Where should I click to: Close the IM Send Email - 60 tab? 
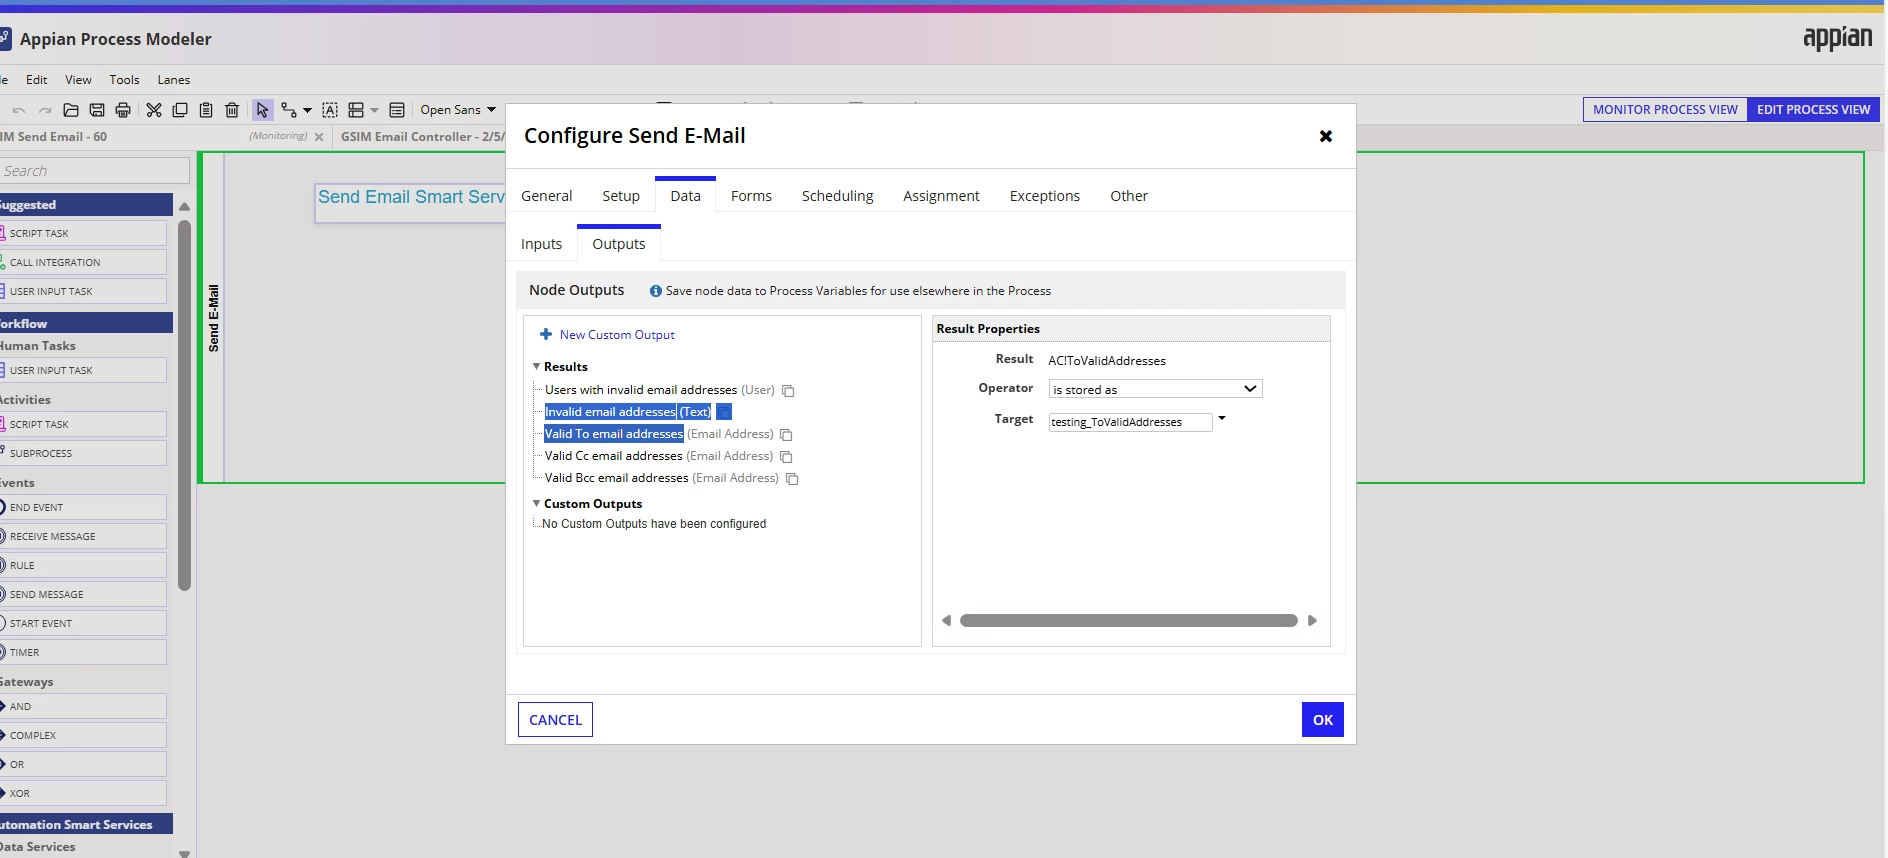pyautogui.click(x=319, y=137)
